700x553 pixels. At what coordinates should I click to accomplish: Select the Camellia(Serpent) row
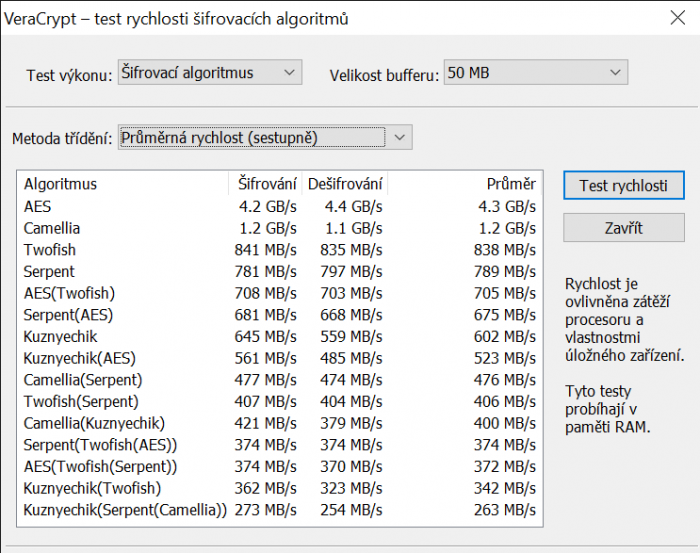83,380
